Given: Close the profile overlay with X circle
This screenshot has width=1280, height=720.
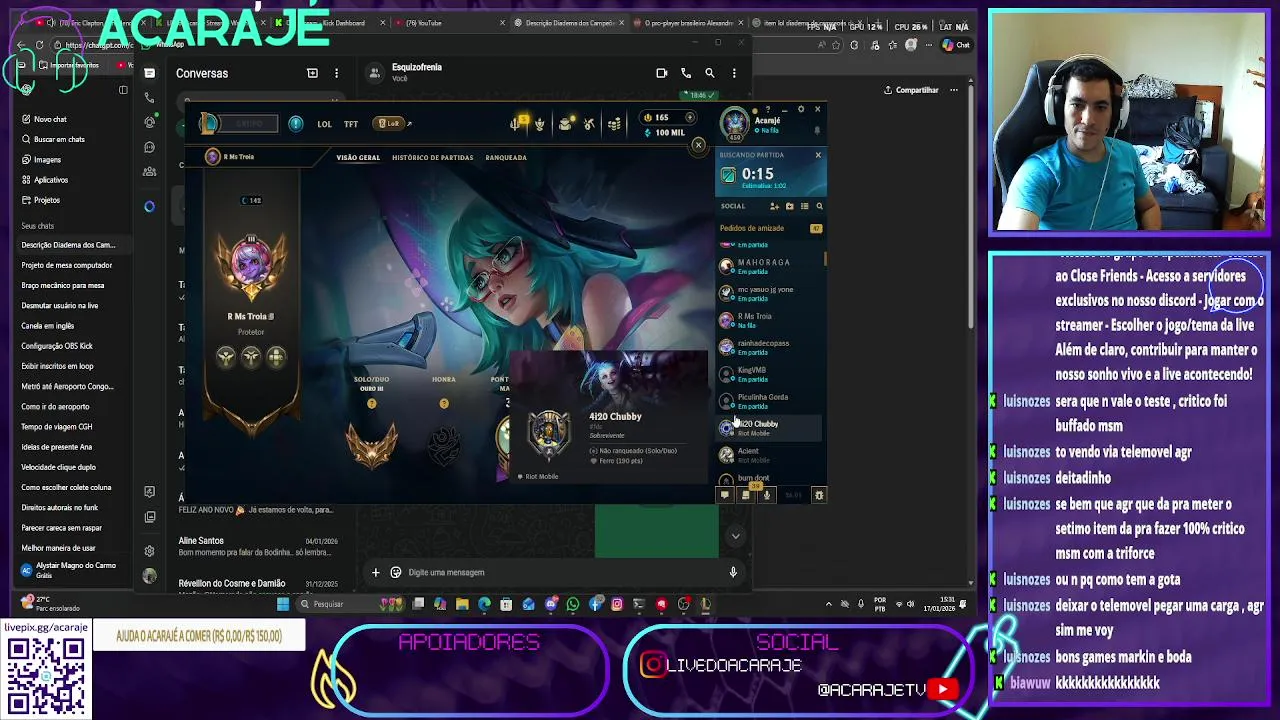Looking at the screenshot, I should coord(698,145).
